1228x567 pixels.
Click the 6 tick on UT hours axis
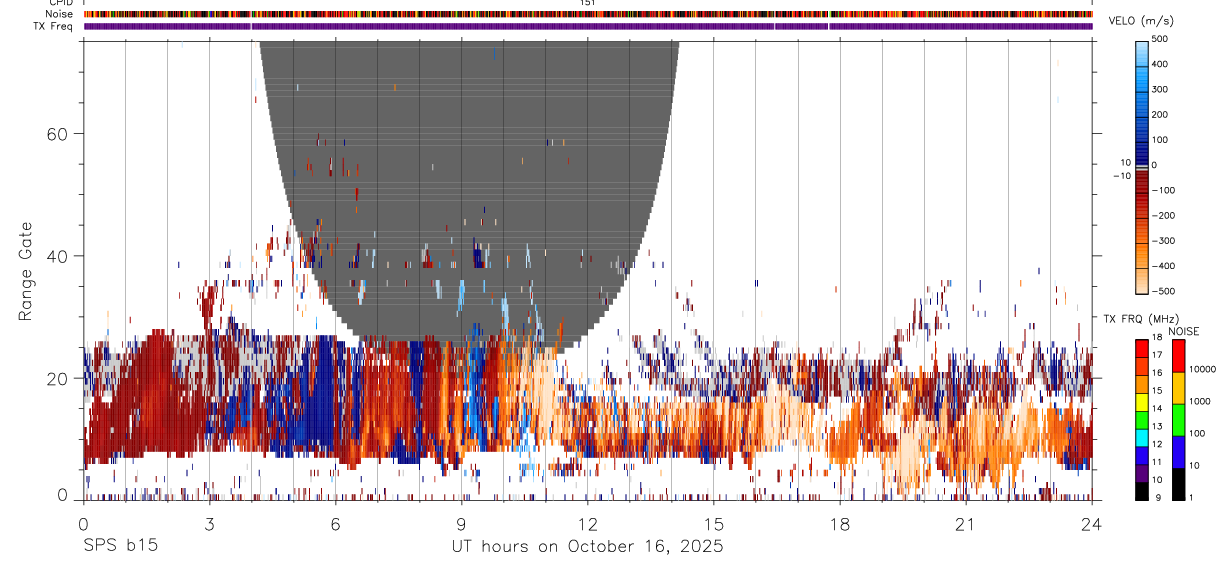(335, 523)
